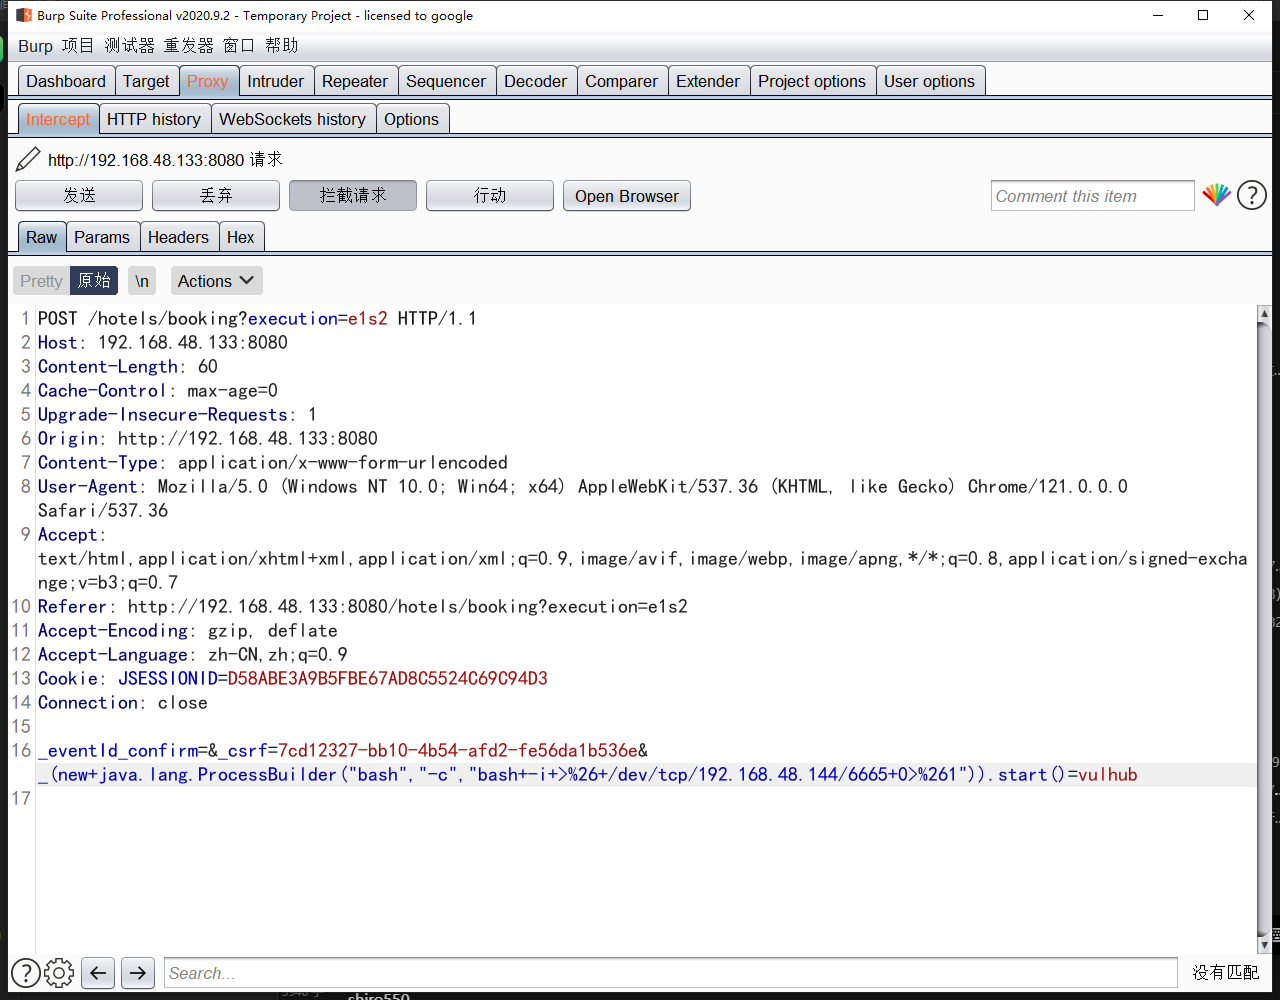Switch to the Intruder tab

(276, 81)
